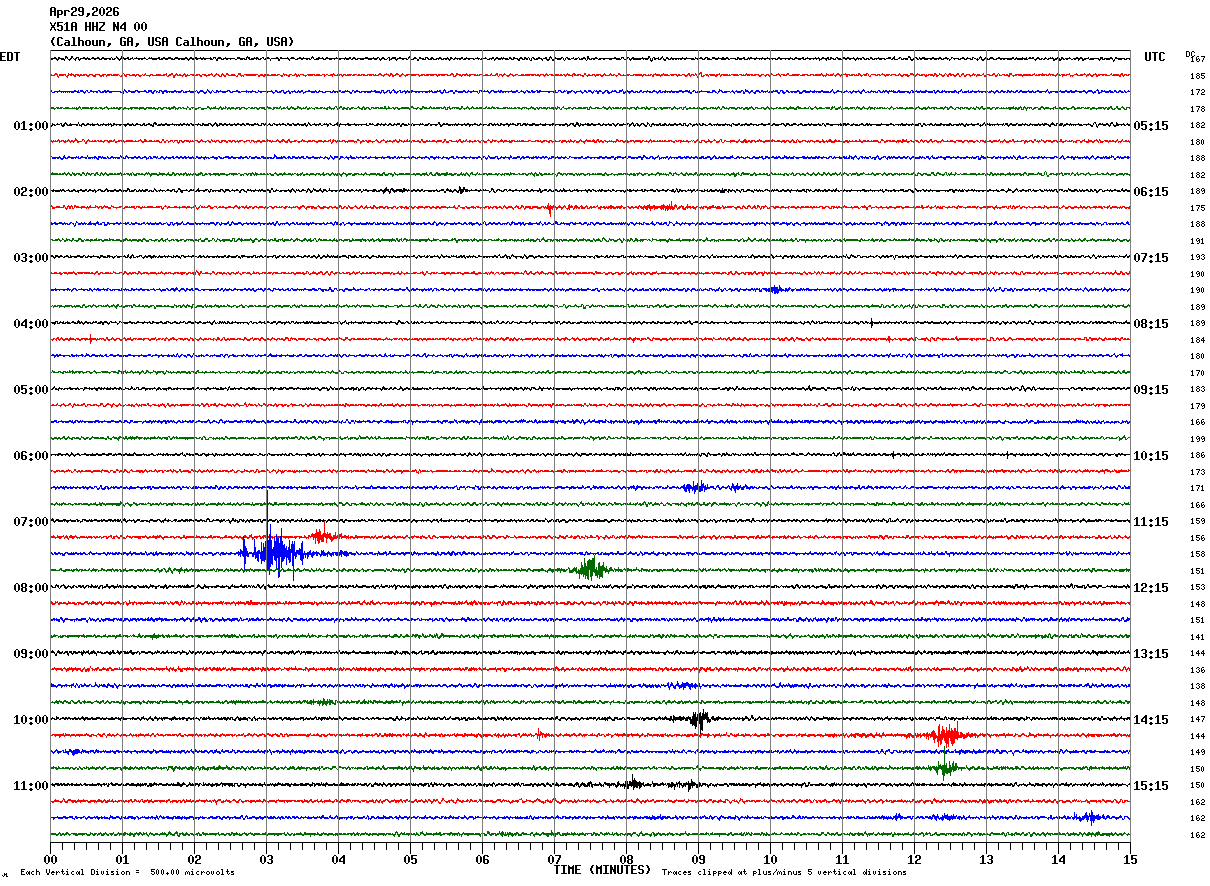Click the DC offset value "186"
Image resolution: width=1210 pixels, height=886 pixels.
[1197, 455]
